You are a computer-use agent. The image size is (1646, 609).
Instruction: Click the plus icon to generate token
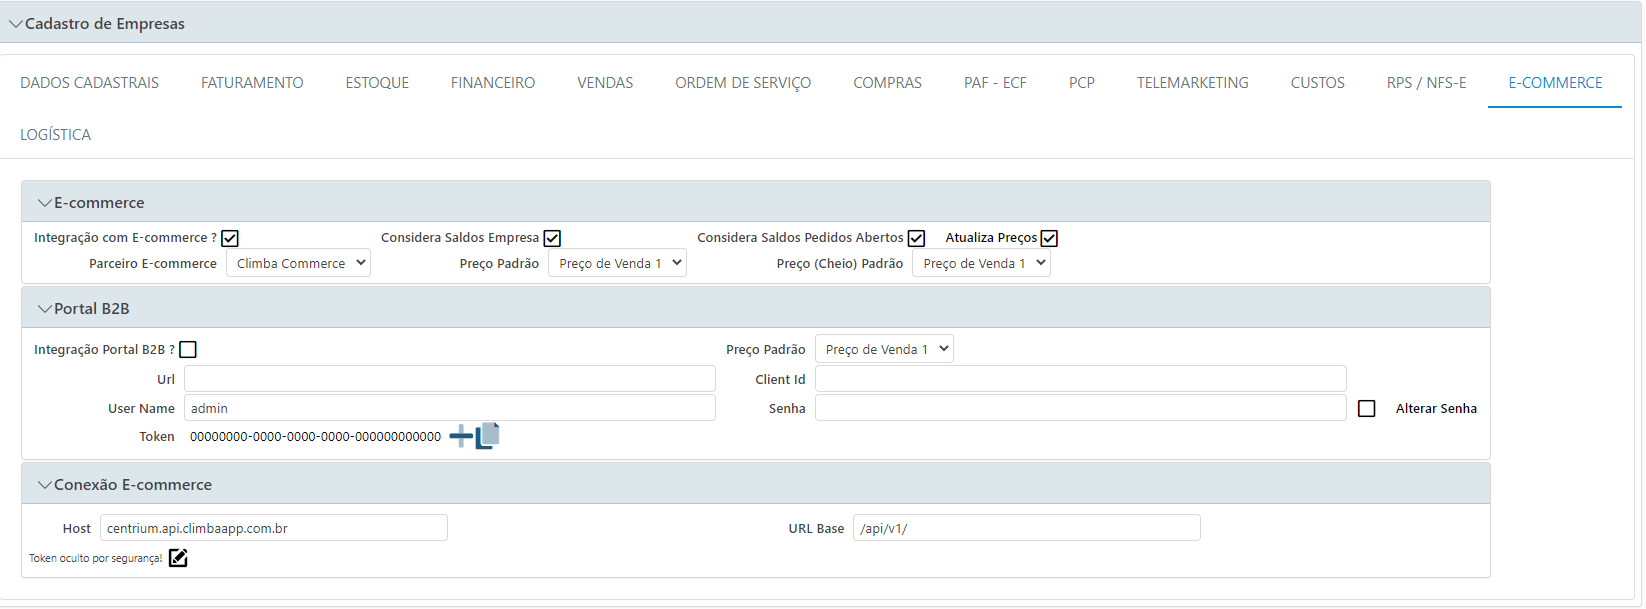tap(460, 436)
